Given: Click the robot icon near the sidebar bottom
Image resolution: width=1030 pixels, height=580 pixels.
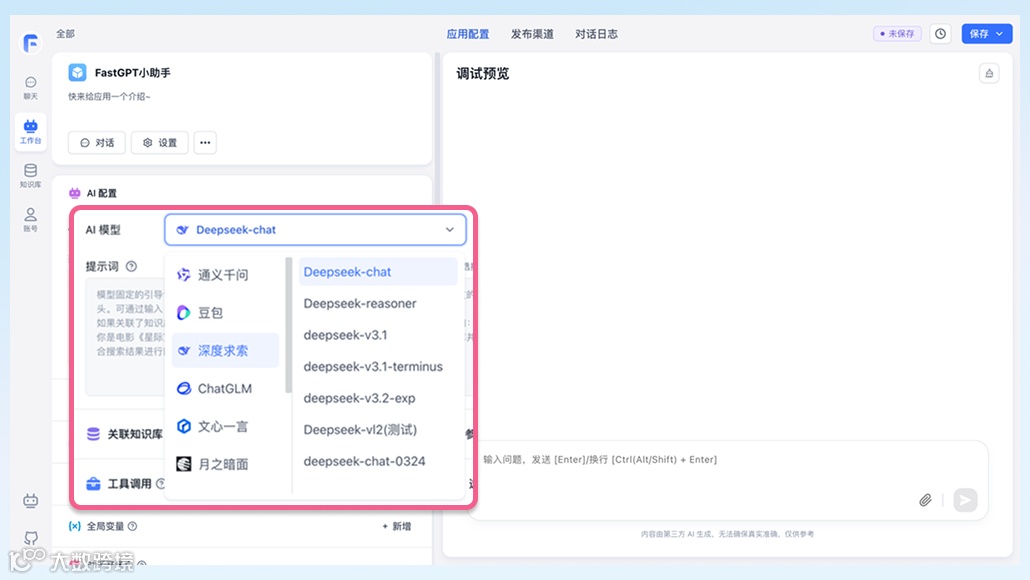Looking at the screenshot, I should 30,501.
